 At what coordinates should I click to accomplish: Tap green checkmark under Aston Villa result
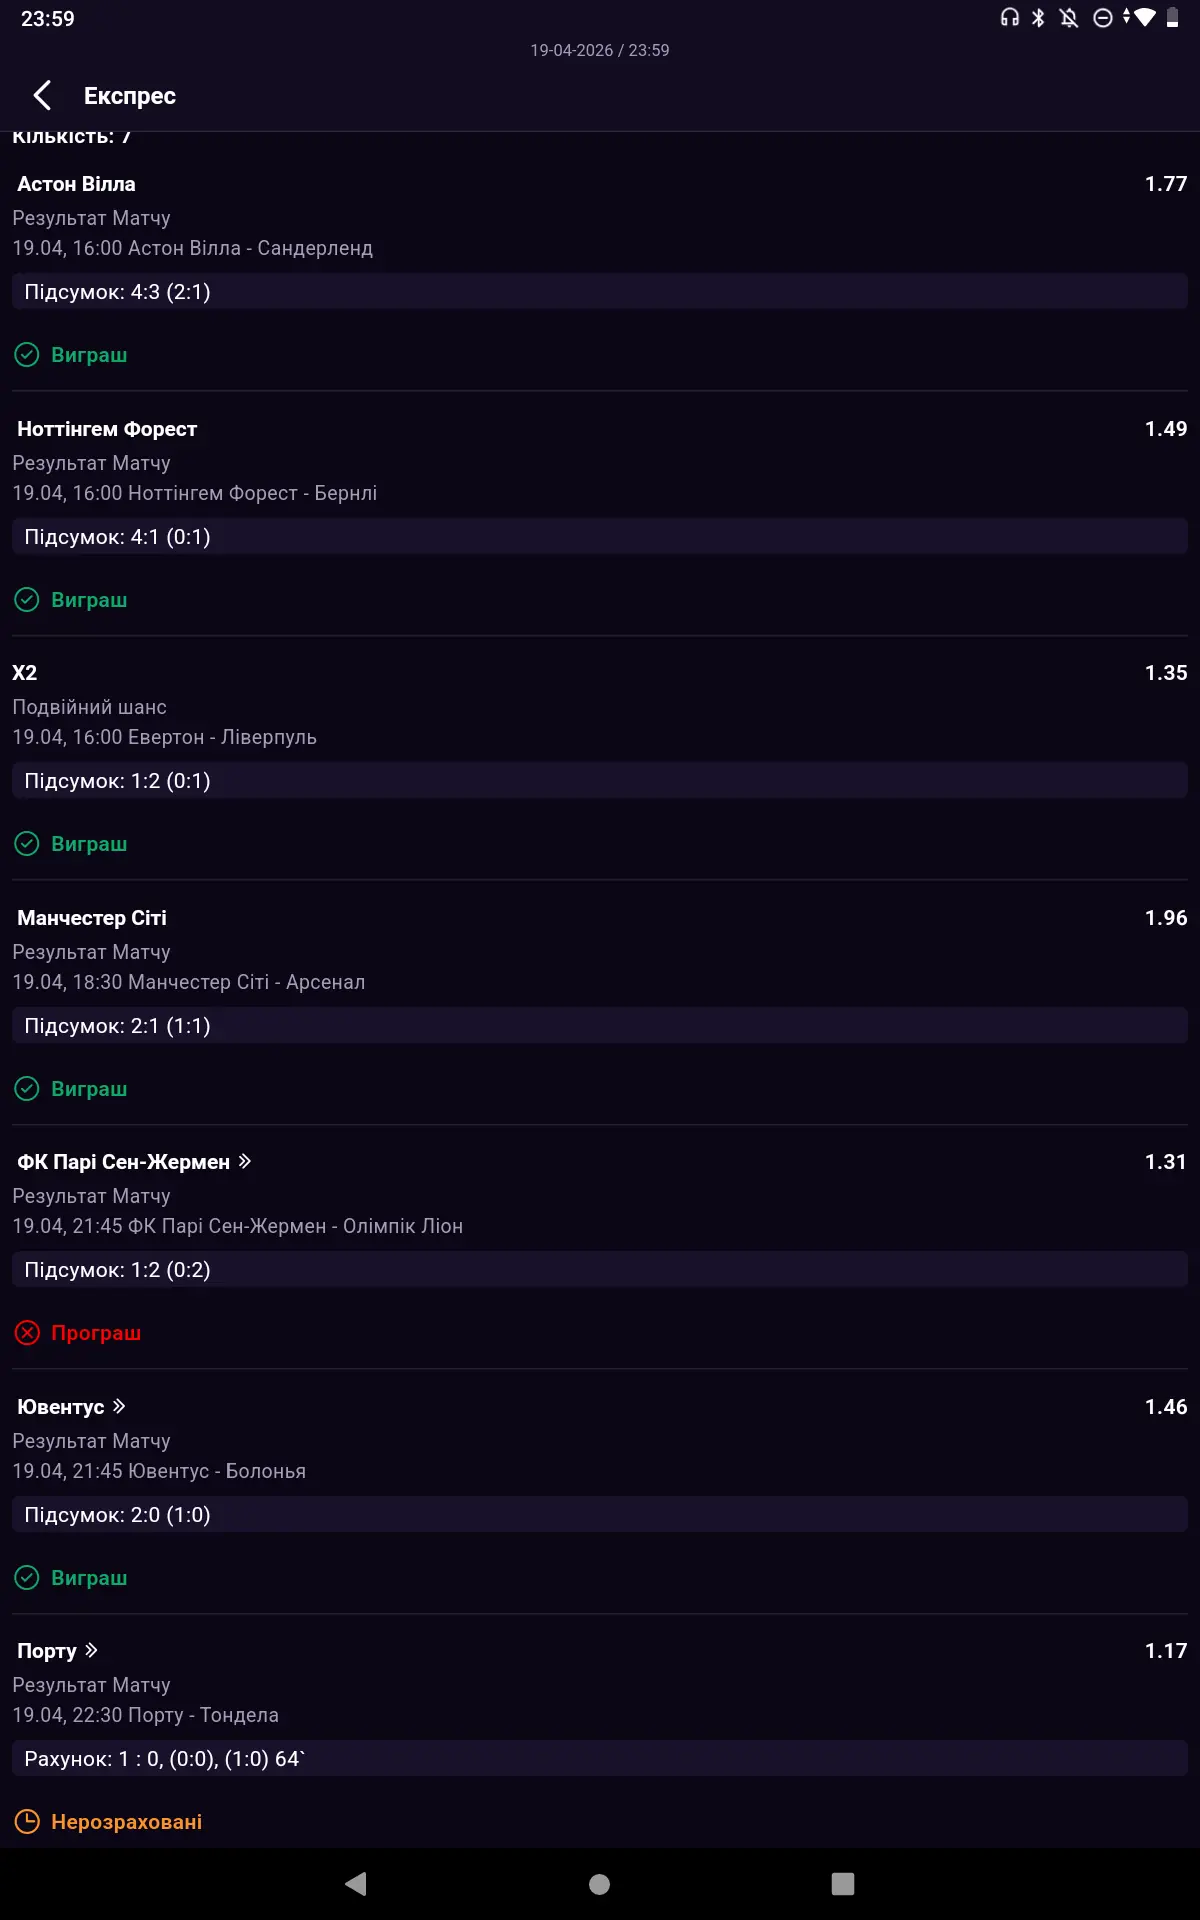(x=27, y=355)
